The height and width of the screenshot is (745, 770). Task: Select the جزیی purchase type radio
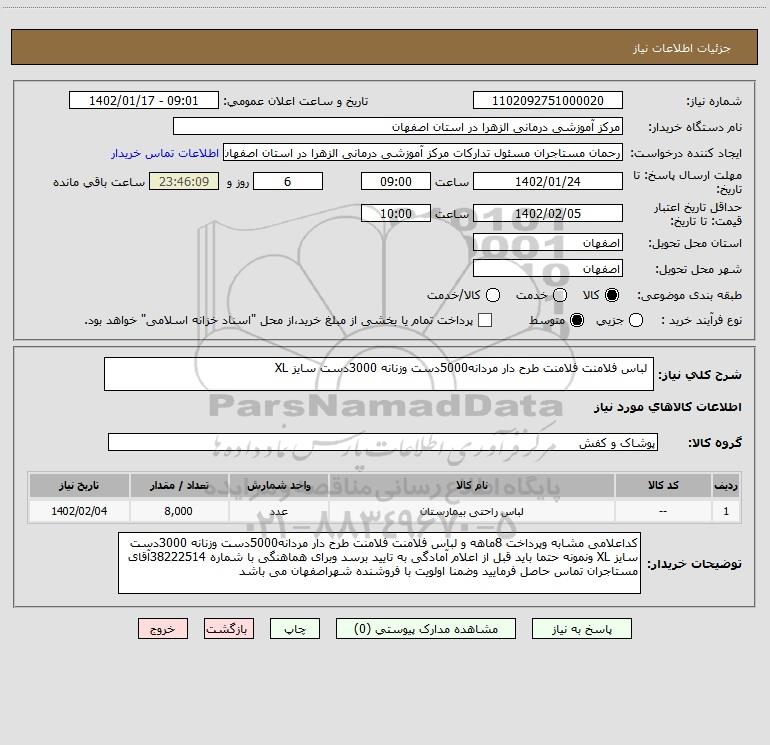tap(636, 321)
